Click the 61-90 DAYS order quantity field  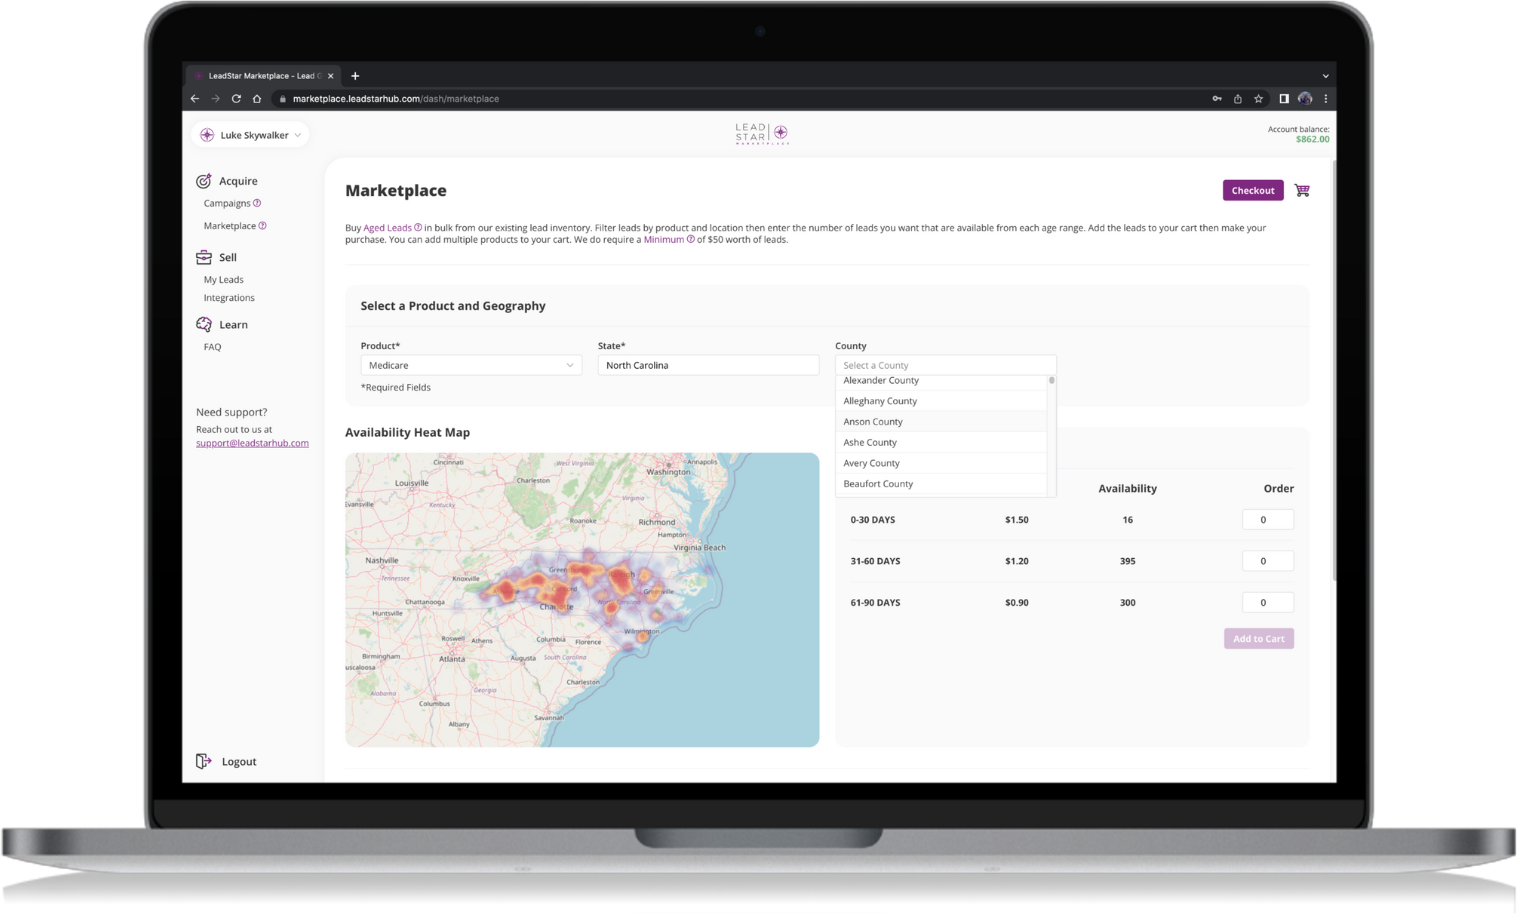tap(1268, 602)
